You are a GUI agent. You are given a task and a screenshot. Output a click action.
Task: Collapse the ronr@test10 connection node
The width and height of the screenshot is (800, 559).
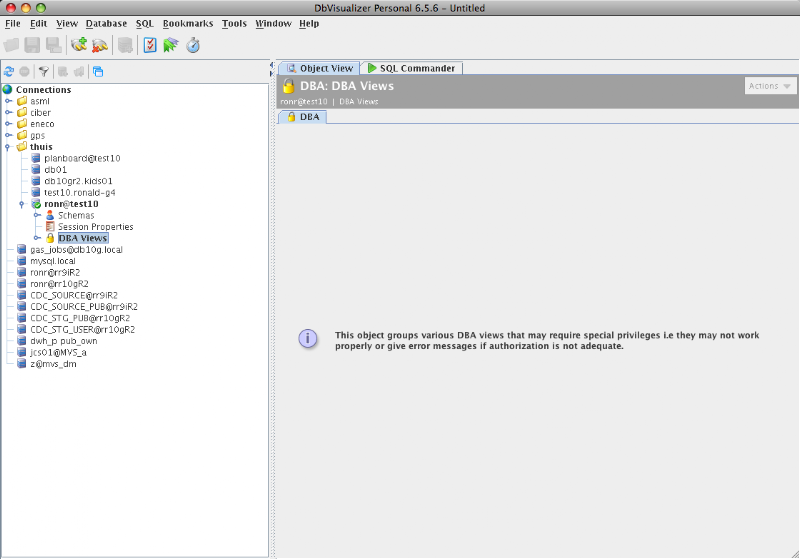21,205
